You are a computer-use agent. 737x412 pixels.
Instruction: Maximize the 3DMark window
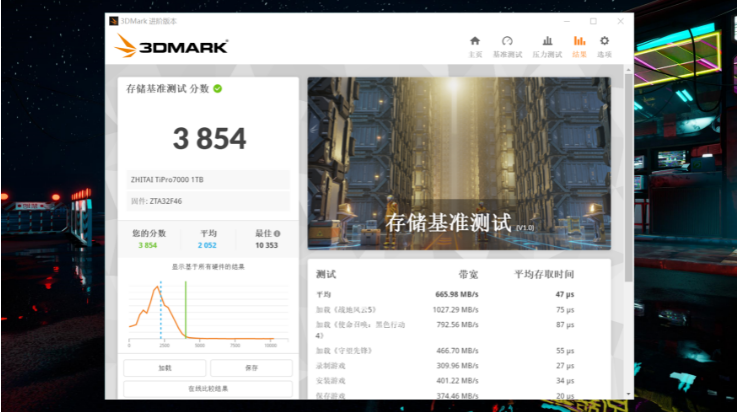pos(593,21)
